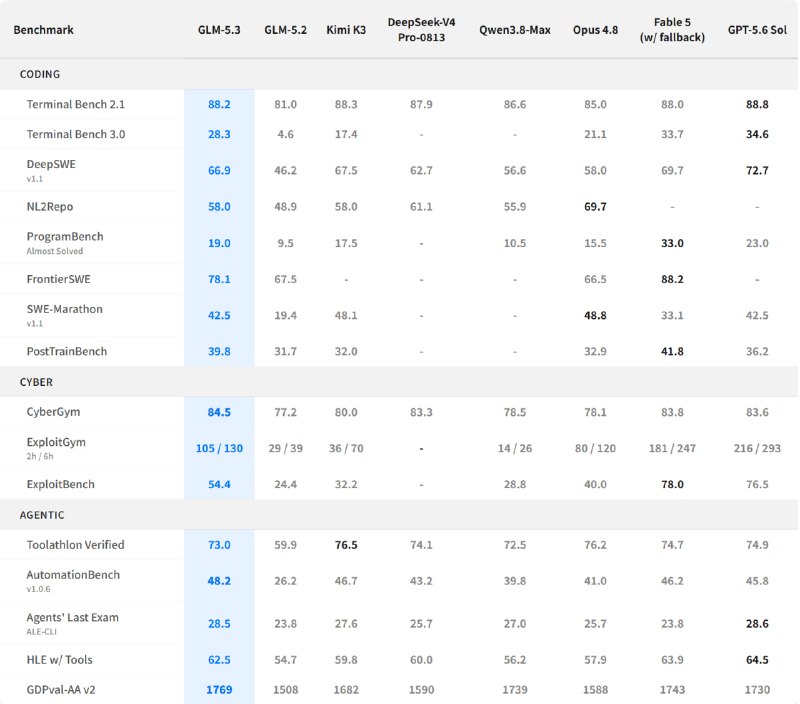Click the DeepSWE benchmark name
The width and height of the screenshot is (800, 704).
[x=51, y=164]
